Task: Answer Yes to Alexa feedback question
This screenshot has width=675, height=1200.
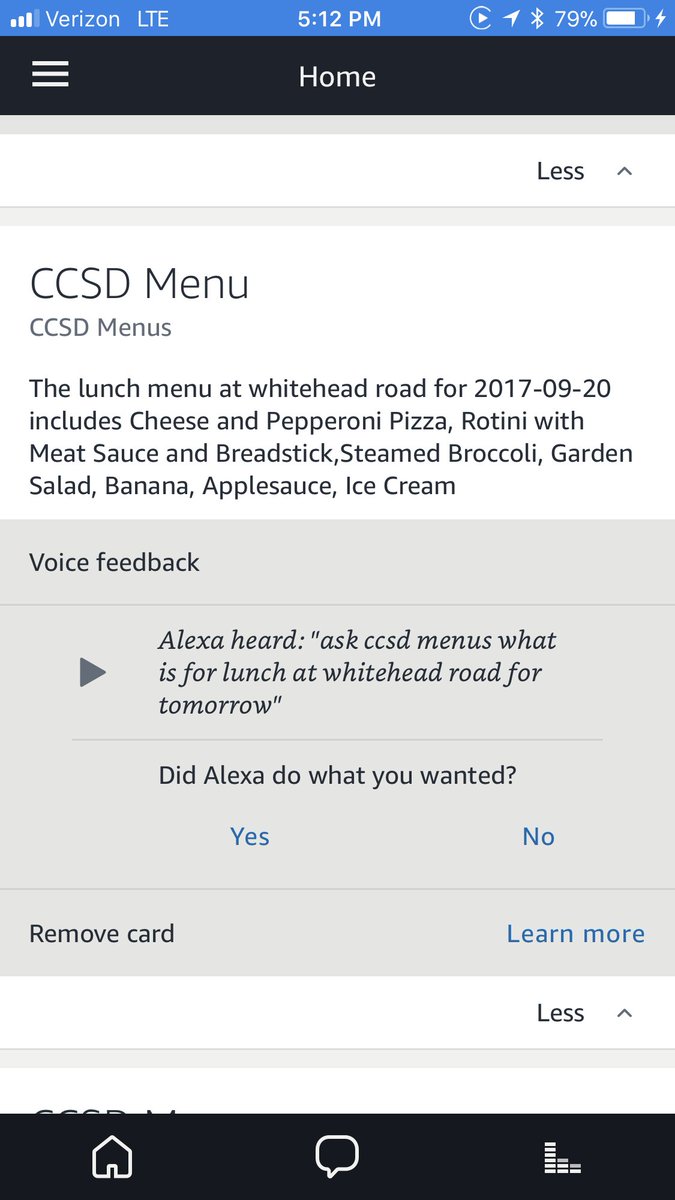Action: tap(250, 836)
